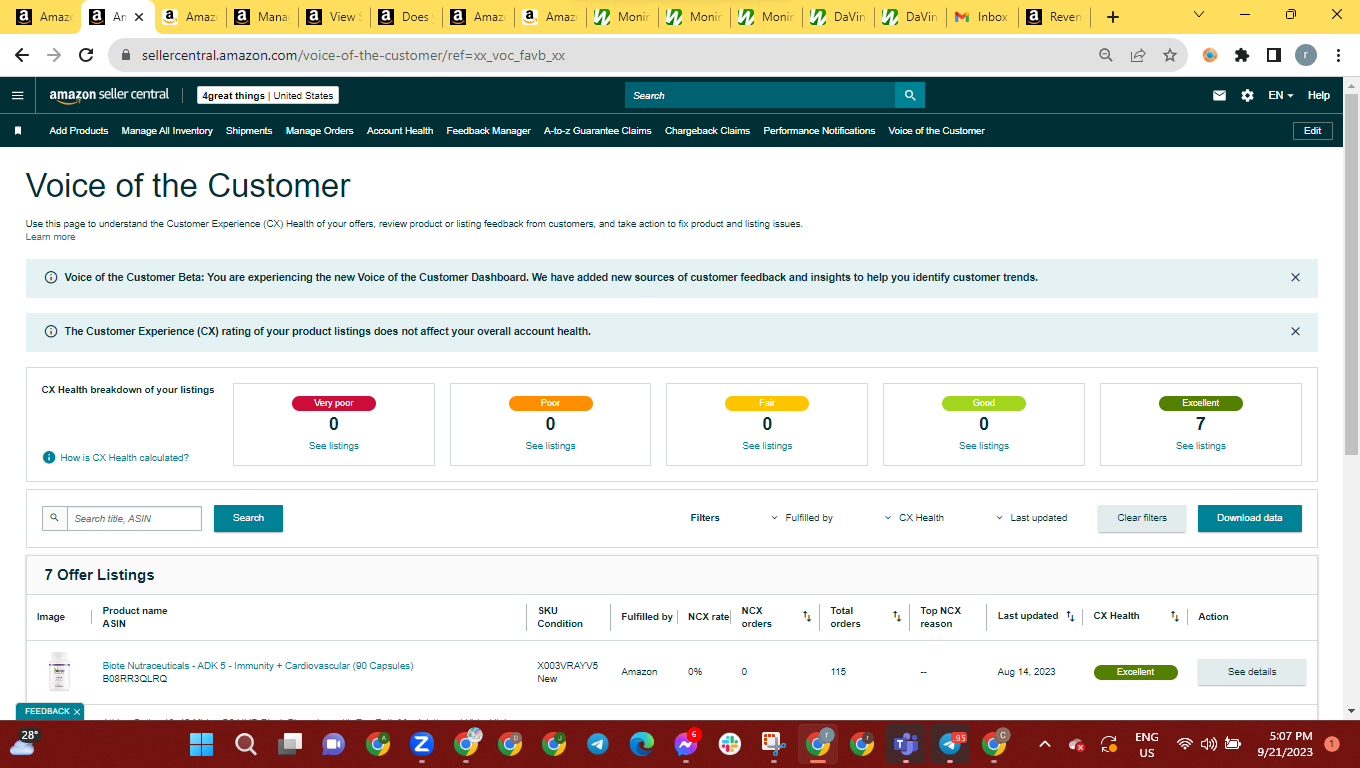Click the search magnifier button in header
Viewport: 1360px width, 768px height.
(x=910, y=95)
